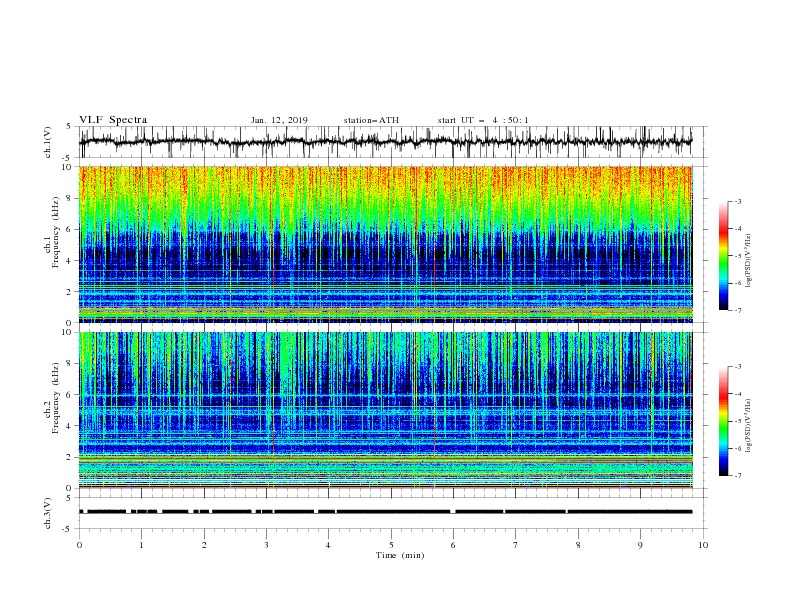Click the ch.1 color bar 'log(PSD)(V²/Hz)' label
The width and height of the screenshot is (792, 612).
(749, 260)
